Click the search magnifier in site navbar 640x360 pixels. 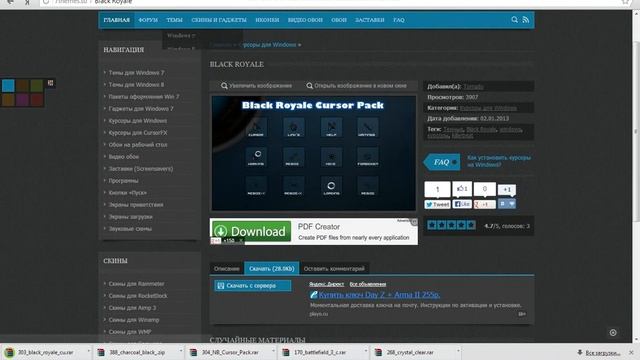click(514, 20)
